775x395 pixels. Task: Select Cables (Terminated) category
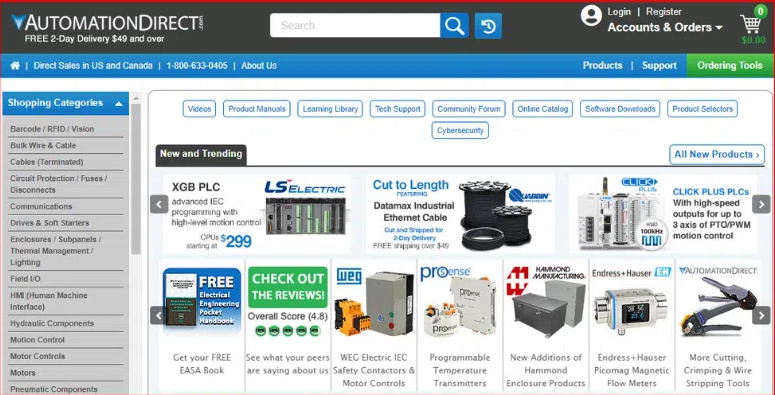tap(46, 162)
